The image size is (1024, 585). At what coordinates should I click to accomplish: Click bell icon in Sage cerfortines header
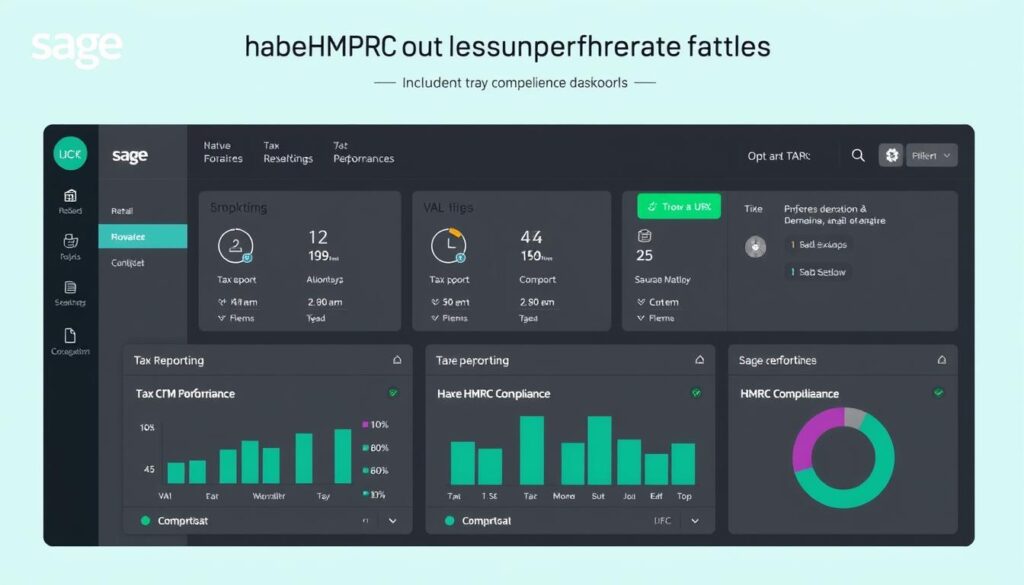942,360
